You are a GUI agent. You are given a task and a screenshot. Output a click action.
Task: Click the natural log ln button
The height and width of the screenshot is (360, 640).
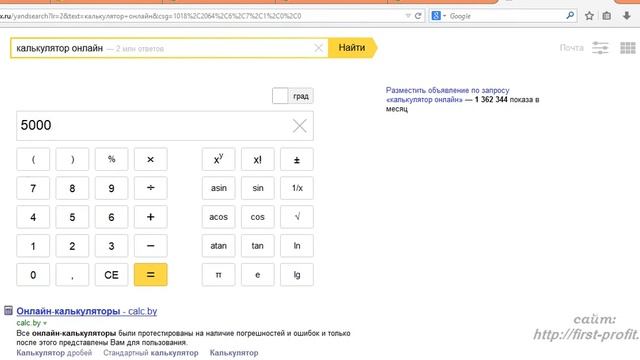point(297,246)
